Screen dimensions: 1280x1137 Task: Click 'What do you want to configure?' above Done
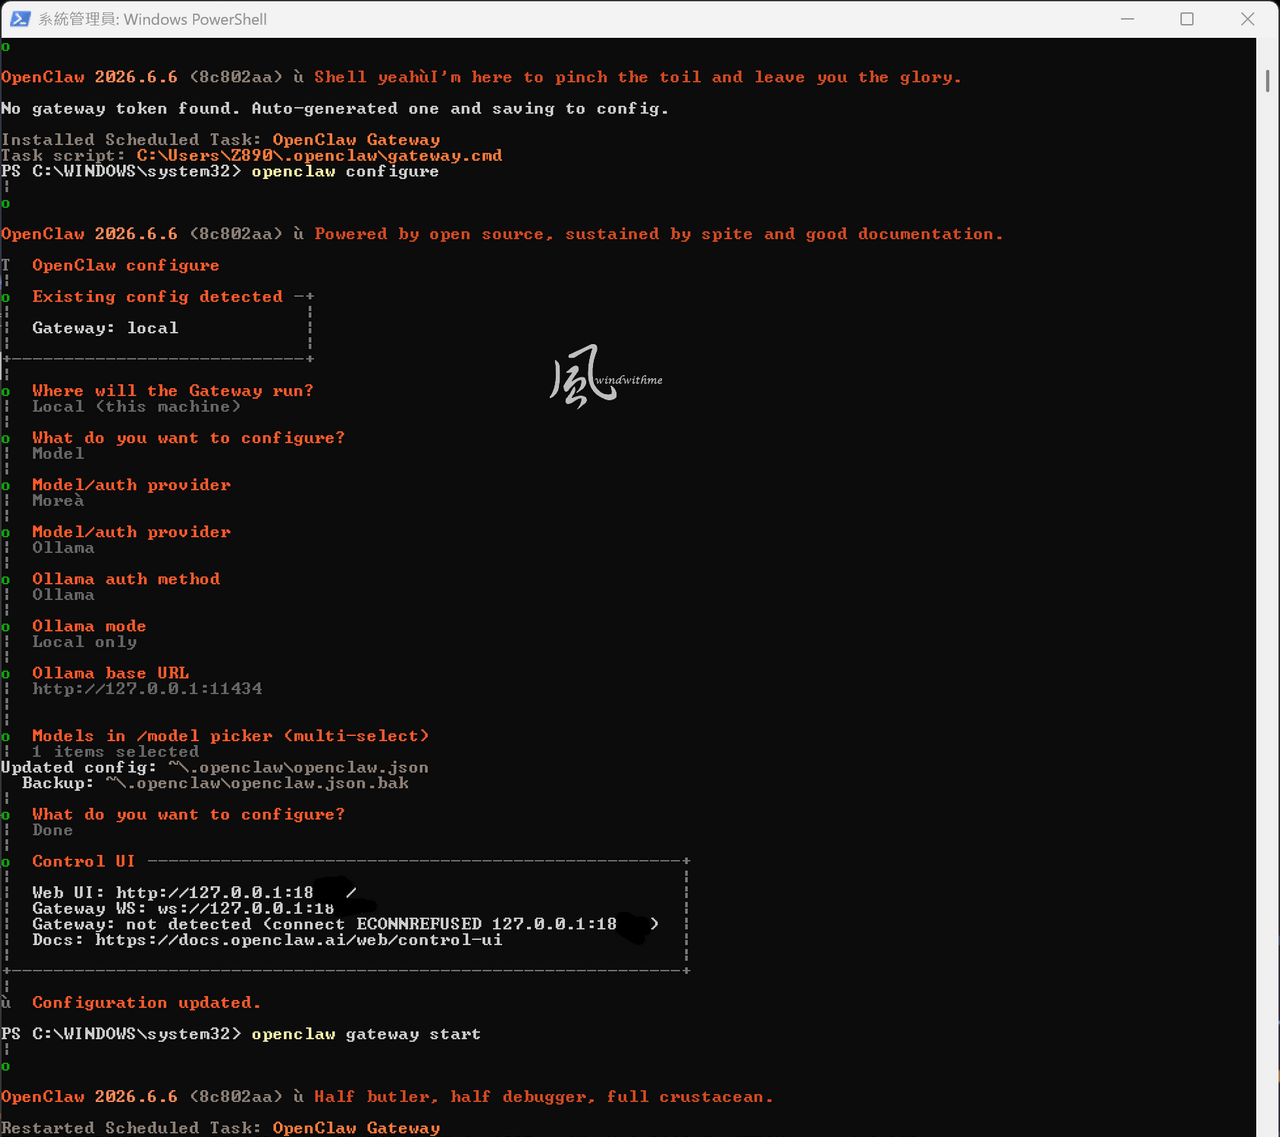pyautogui.click(x=188, y=814)
